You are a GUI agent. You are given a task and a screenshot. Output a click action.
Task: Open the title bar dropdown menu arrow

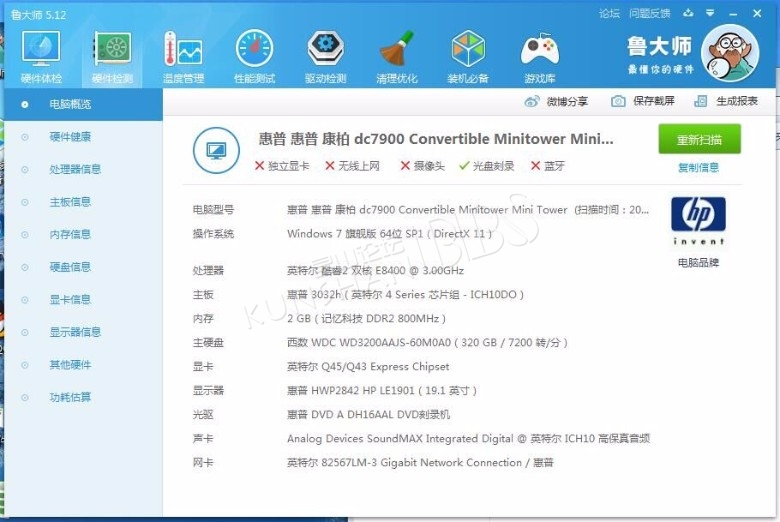710,13
